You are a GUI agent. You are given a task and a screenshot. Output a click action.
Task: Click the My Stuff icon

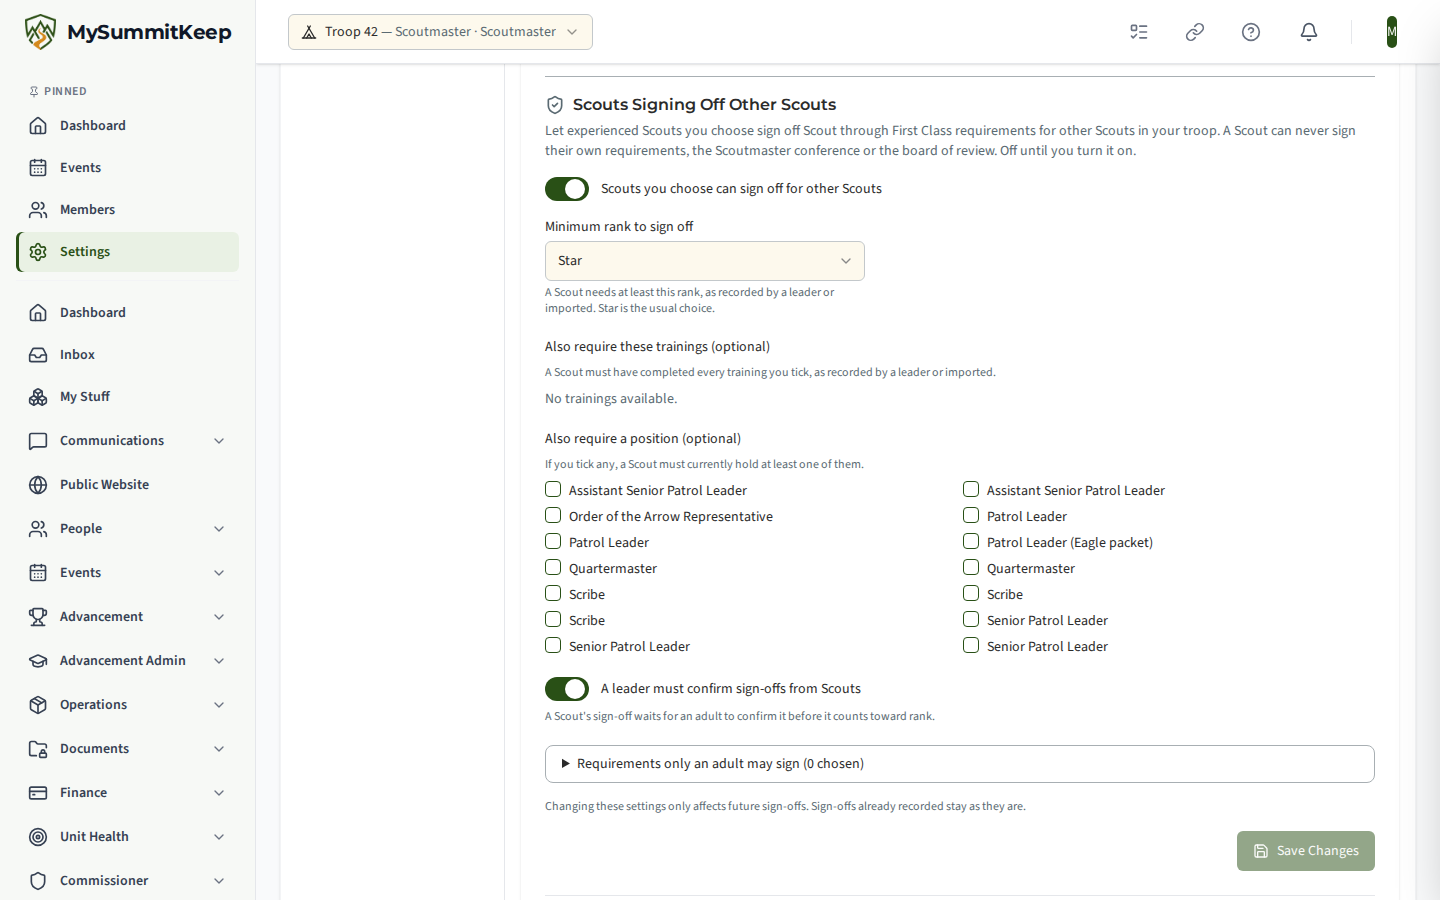tap(38, 397)
